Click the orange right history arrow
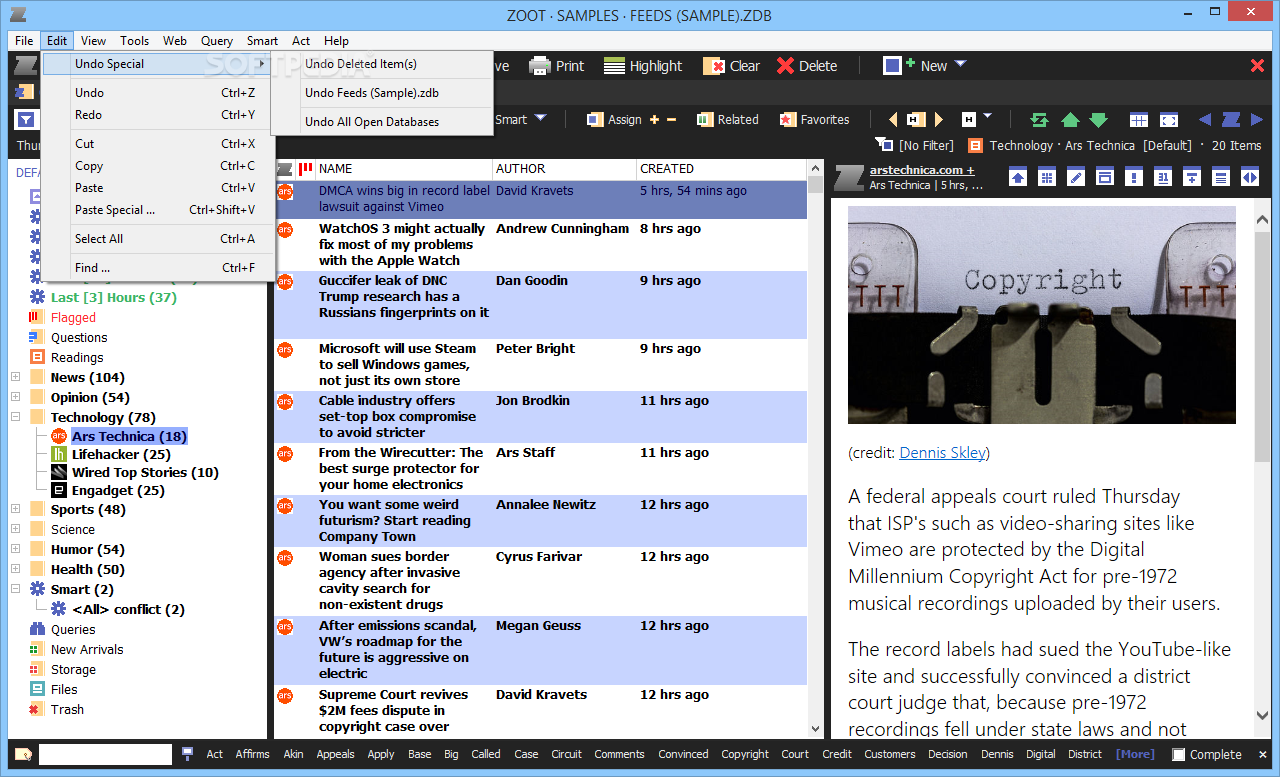The image size is (1280, 777). click(x=938, y=120)
